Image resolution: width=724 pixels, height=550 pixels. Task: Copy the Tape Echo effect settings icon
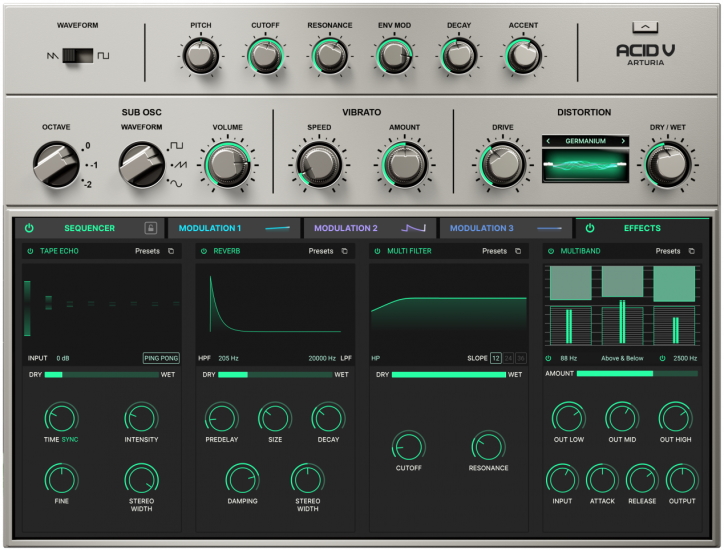coord(171,251)
